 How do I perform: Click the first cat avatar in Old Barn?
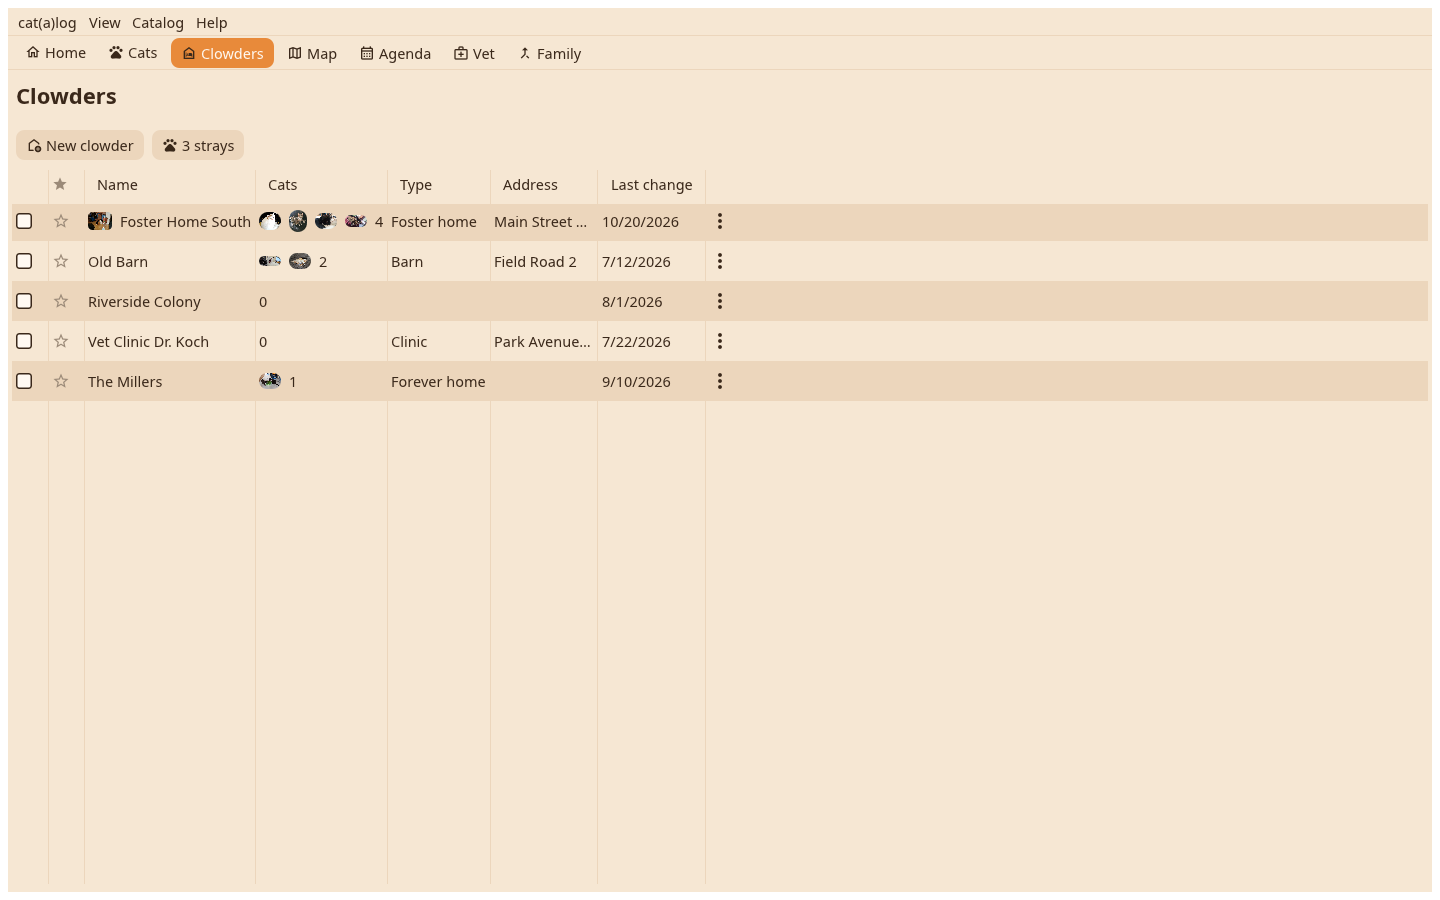click(270, 261)
